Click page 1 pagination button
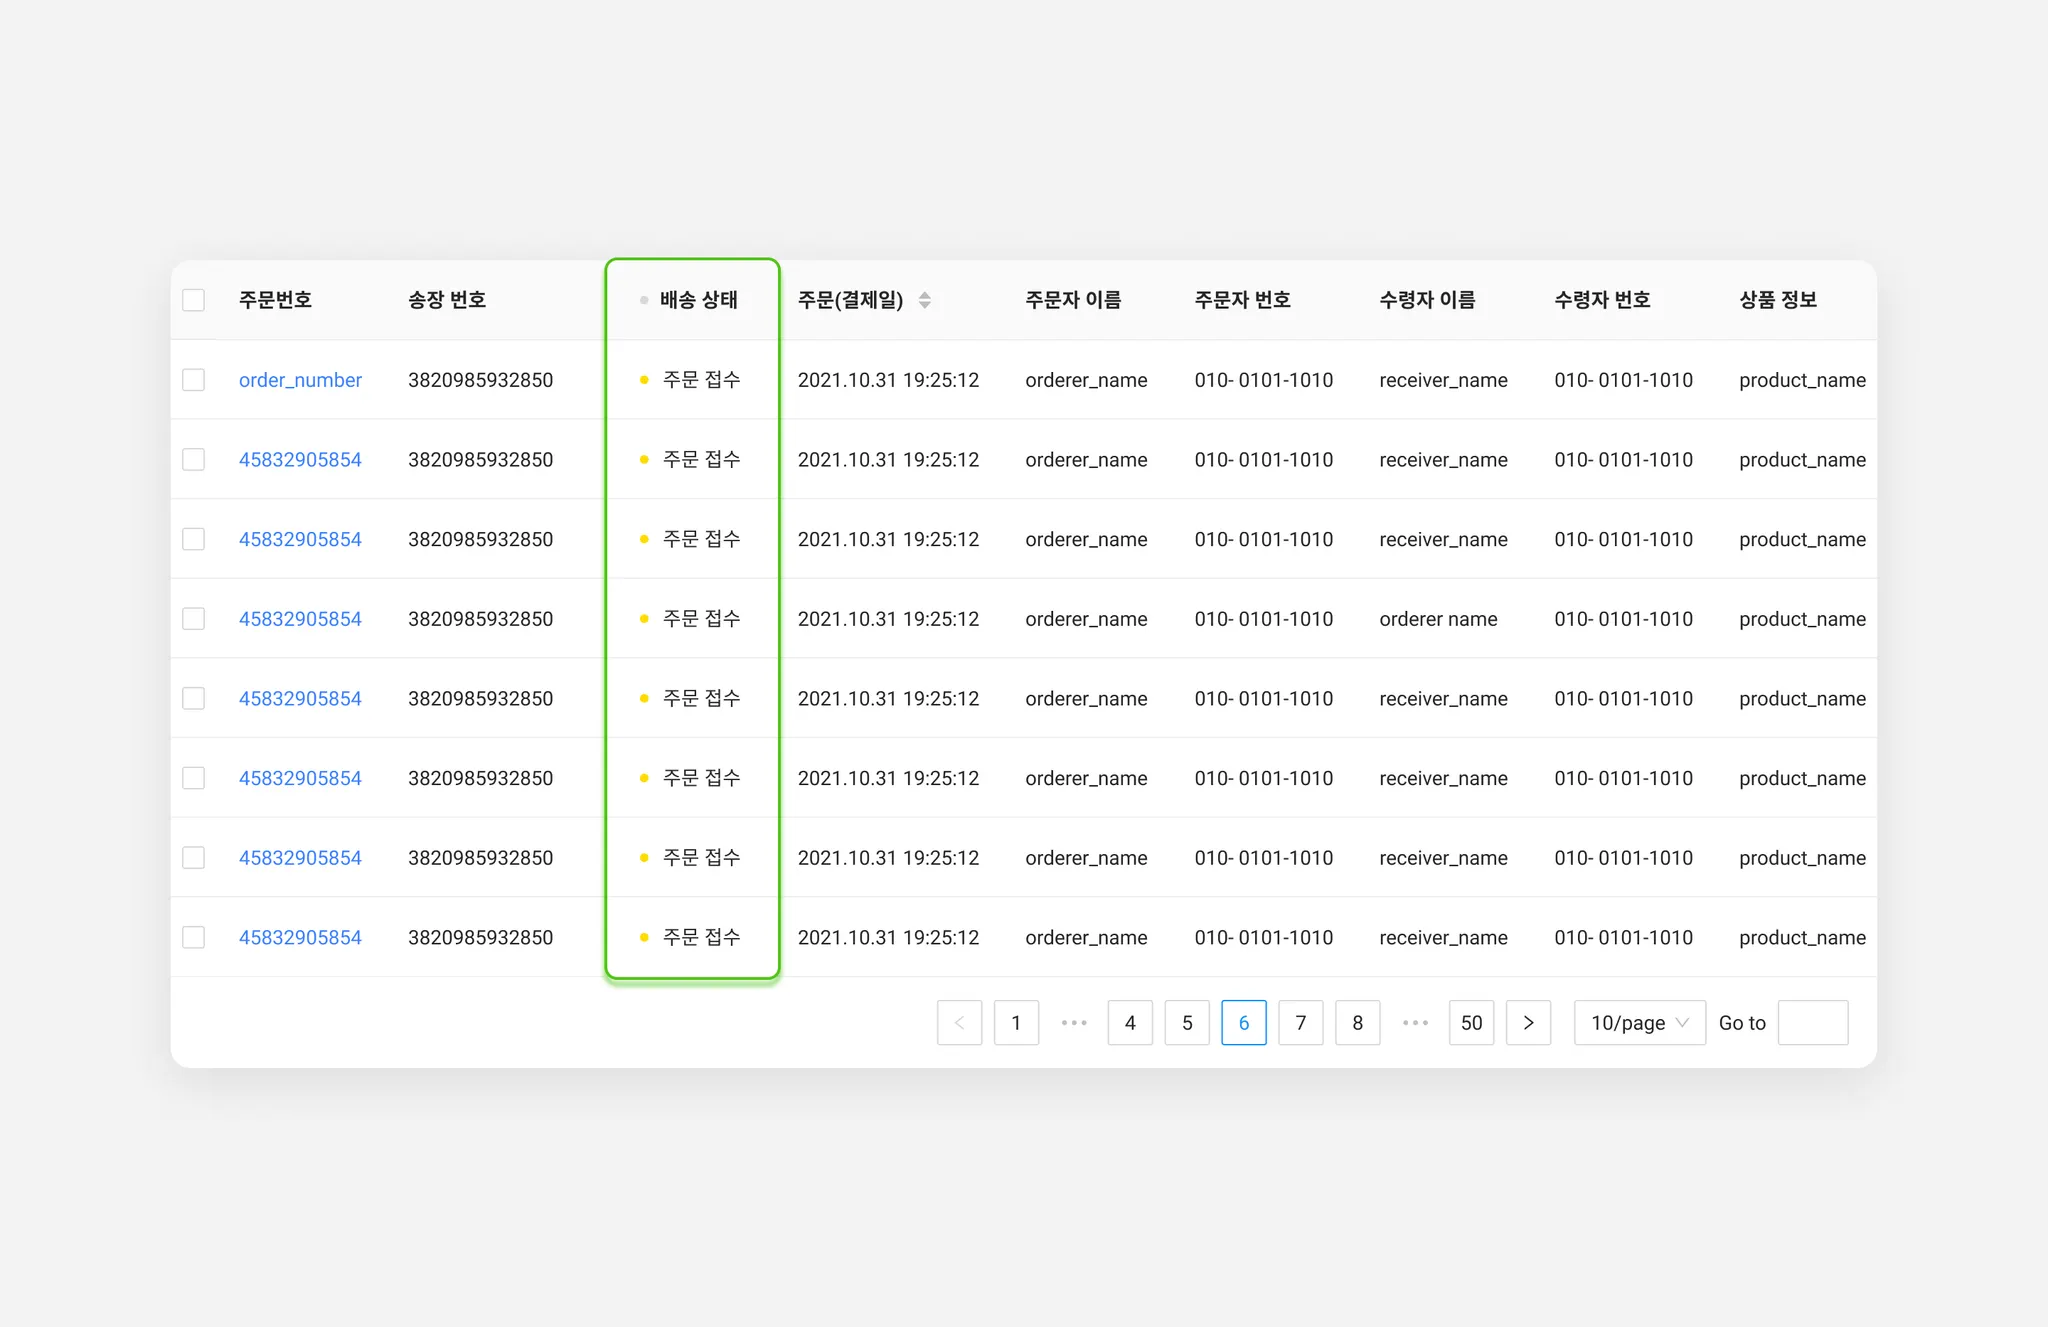This screenshot has width=2048, height=1327. 1016,1022
